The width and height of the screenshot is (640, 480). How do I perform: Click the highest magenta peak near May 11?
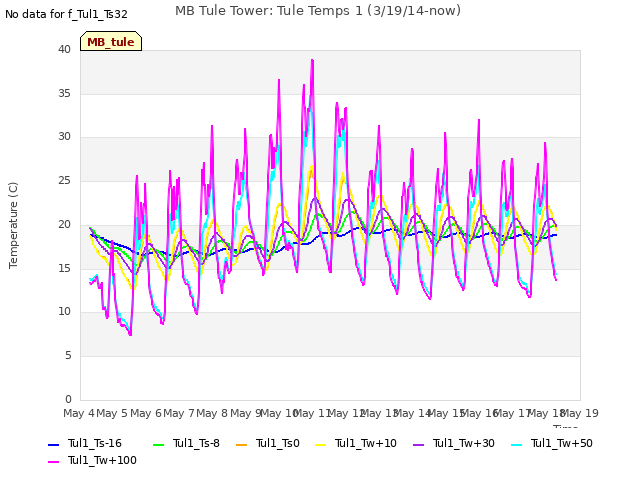(312, 60)
